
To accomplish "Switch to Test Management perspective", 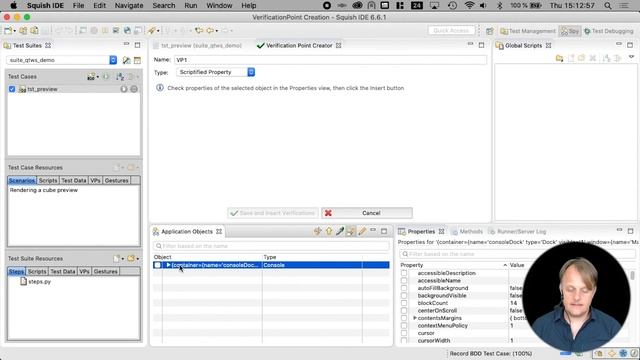I will click(x=528, y=31).
